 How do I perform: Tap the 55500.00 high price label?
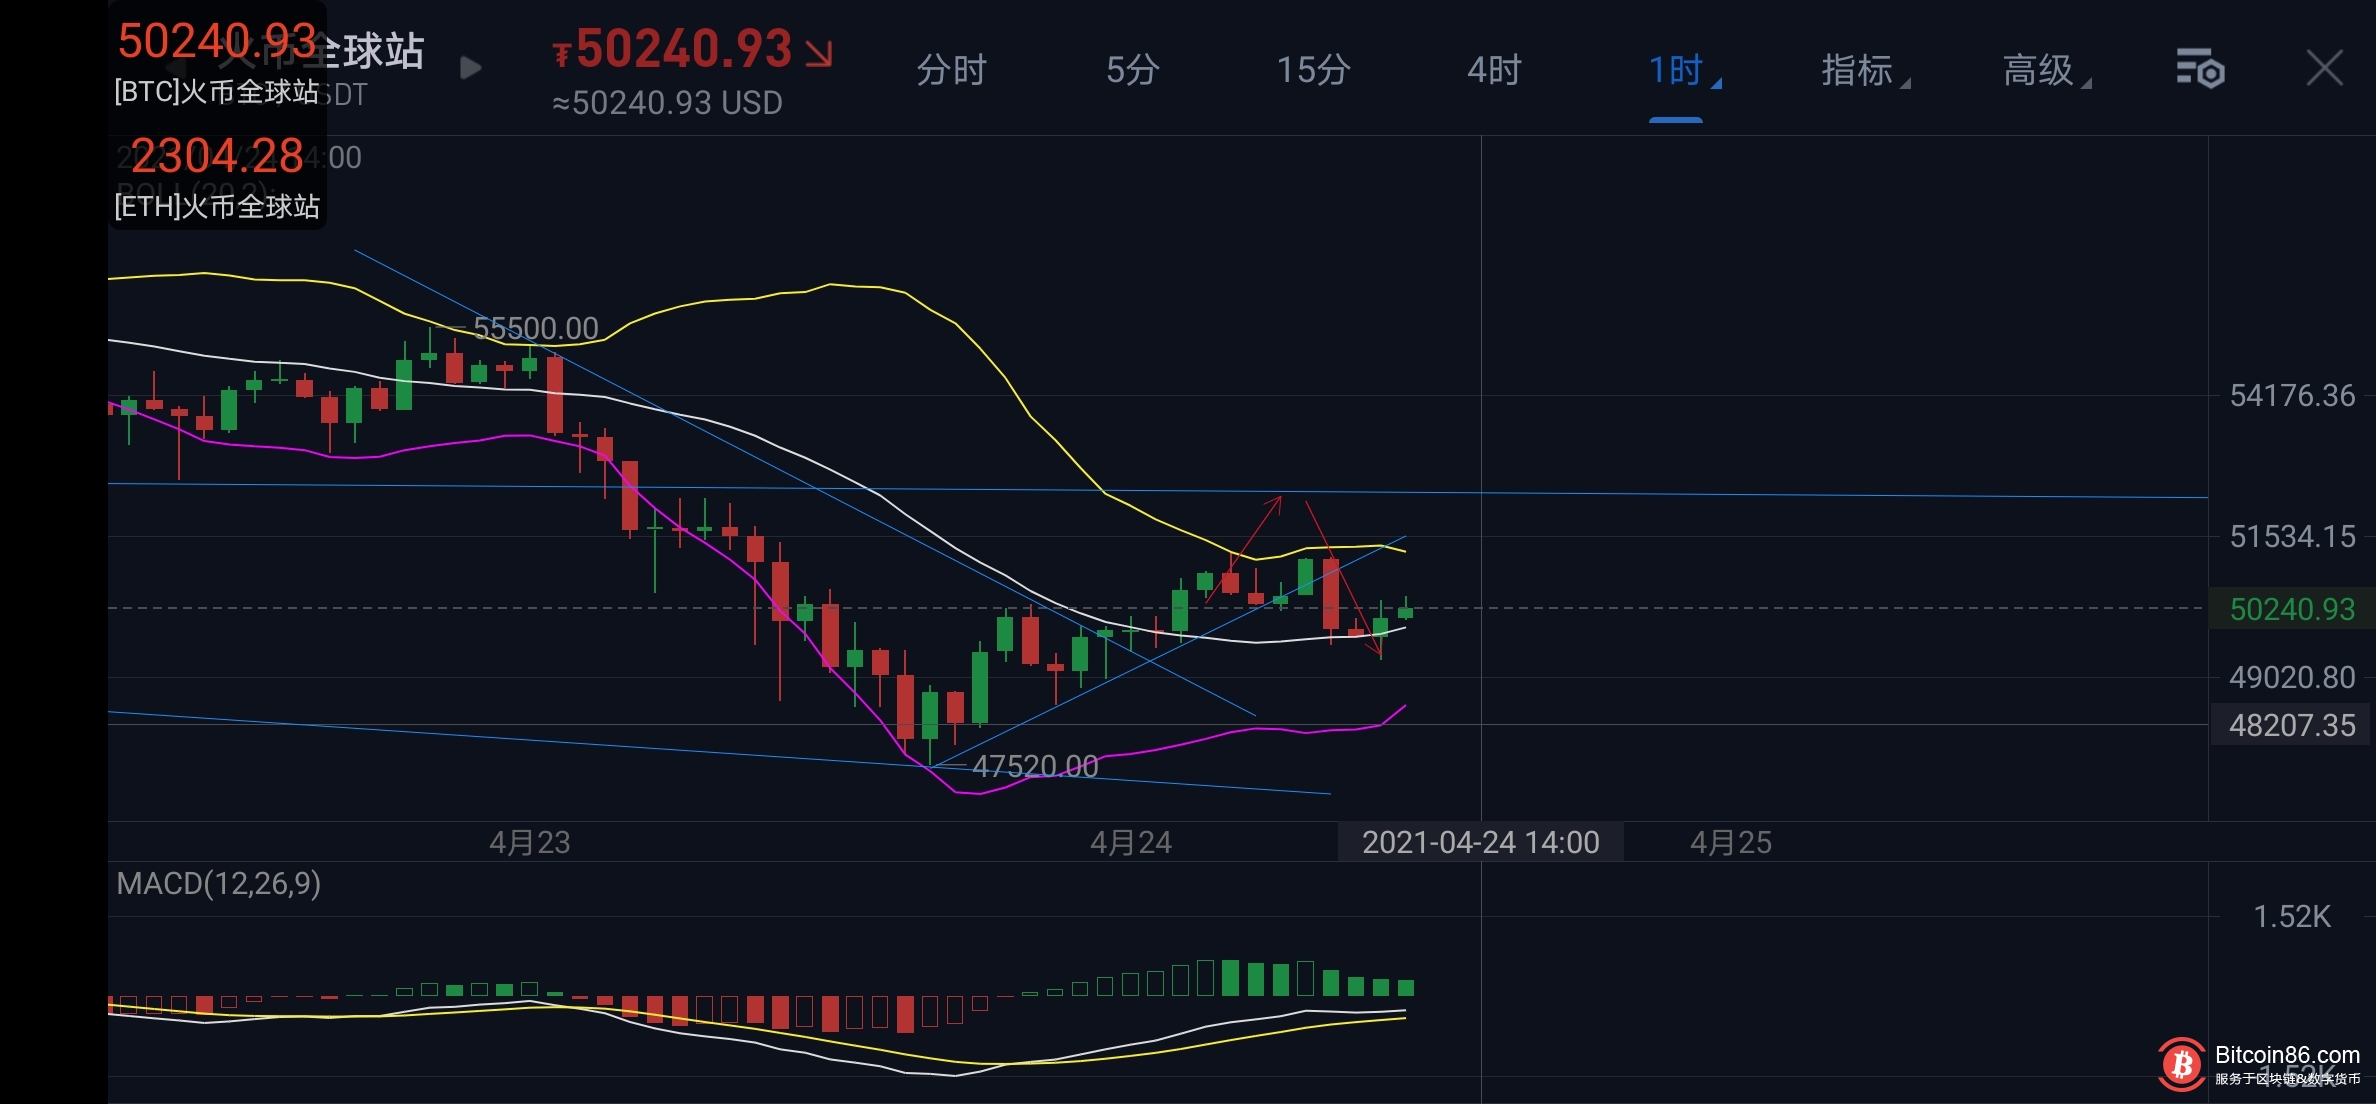[535, 328]
